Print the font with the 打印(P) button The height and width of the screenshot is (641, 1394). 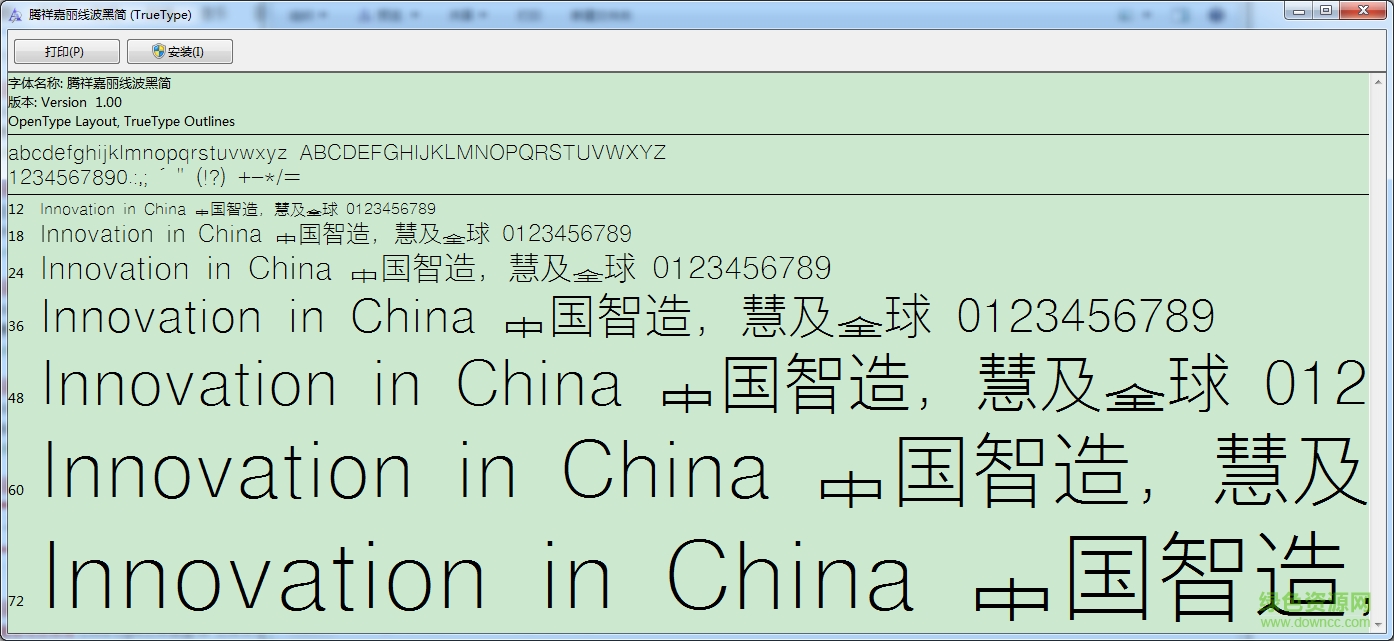(64, 51)
